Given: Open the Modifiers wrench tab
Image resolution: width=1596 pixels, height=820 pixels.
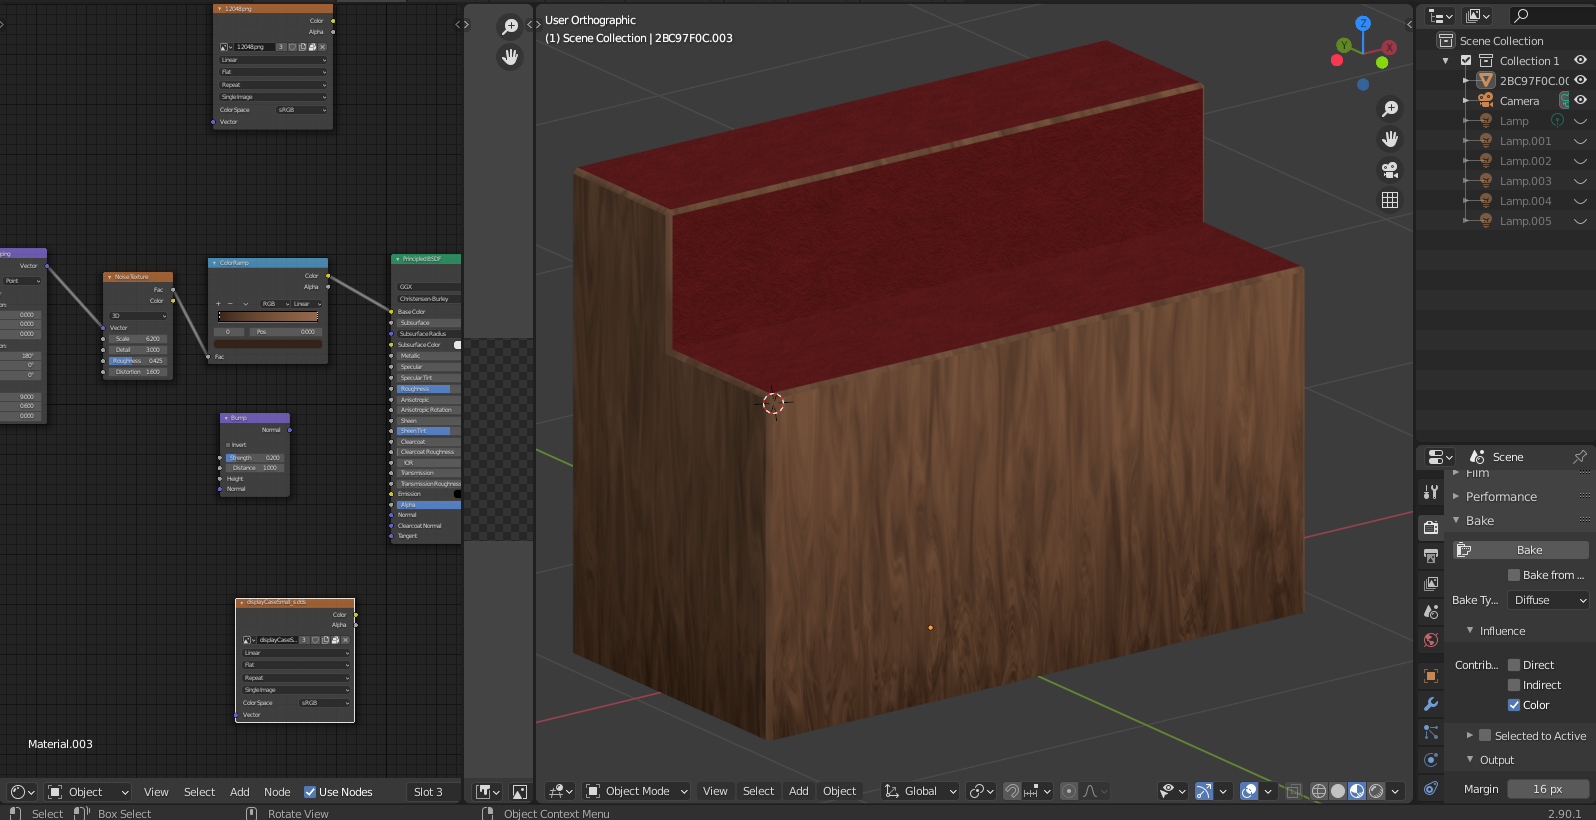Looking at the screenshot, I should coord(1431,704).
